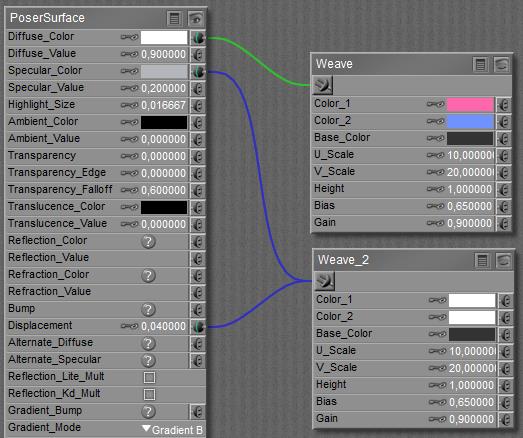Image resolution: width=523 pixels, height=438 pixels.
Task: Click the Alternate_Diffuse question mark button
Action: click(x=148, y=343)
